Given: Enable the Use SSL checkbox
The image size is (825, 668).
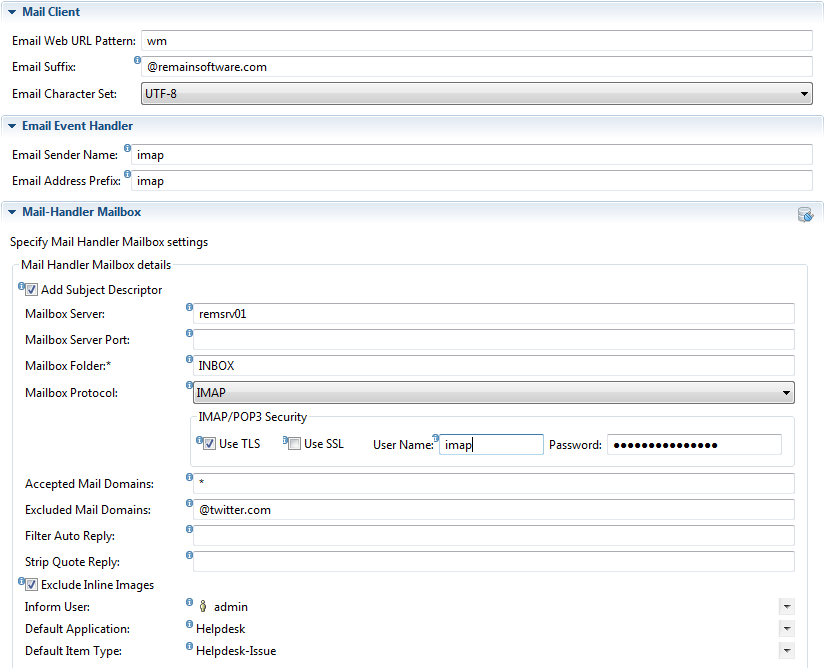Looking at the screenshot, I should [x=294, y=444].
